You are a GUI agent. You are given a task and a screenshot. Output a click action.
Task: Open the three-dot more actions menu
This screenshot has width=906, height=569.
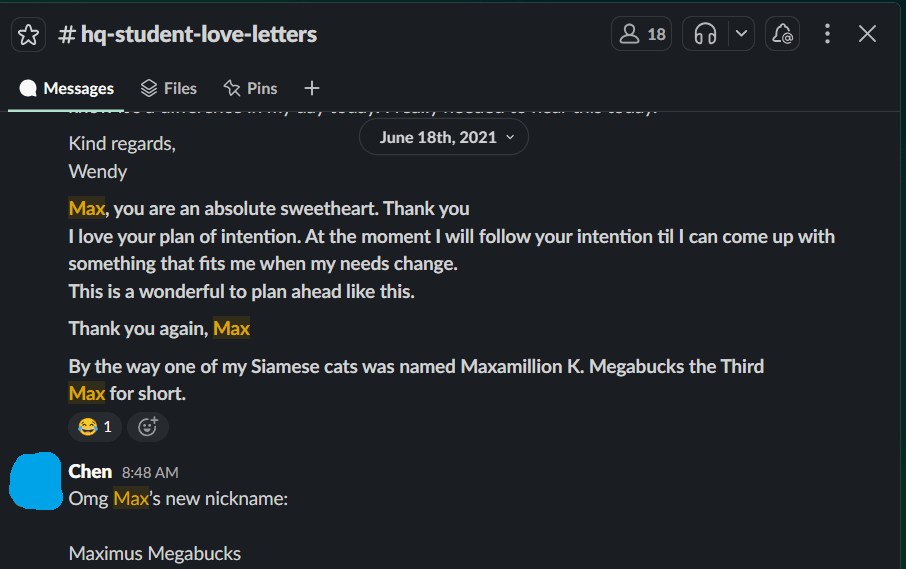(827, 34)
